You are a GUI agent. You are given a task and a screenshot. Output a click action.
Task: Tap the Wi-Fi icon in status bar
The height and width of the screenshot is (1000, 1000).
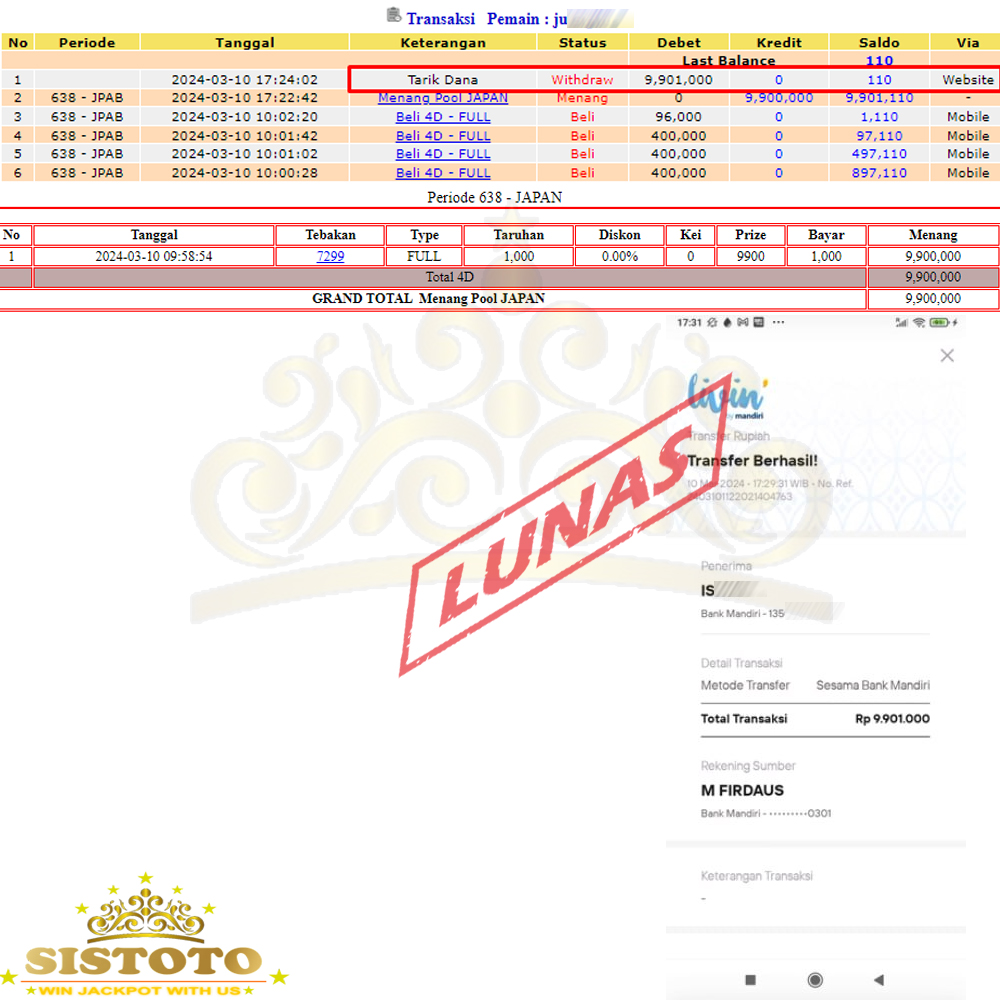click(x=918, y=323)
